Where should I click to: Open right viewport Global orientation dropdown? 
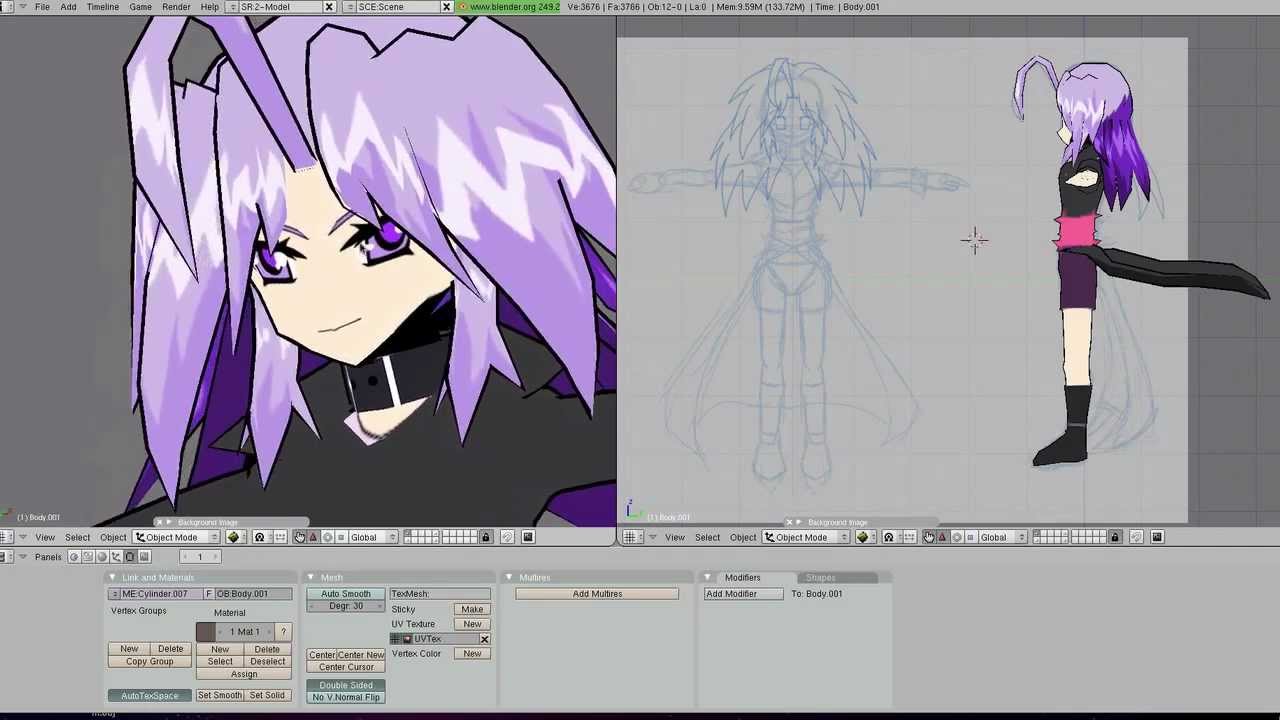(1003, 537)
